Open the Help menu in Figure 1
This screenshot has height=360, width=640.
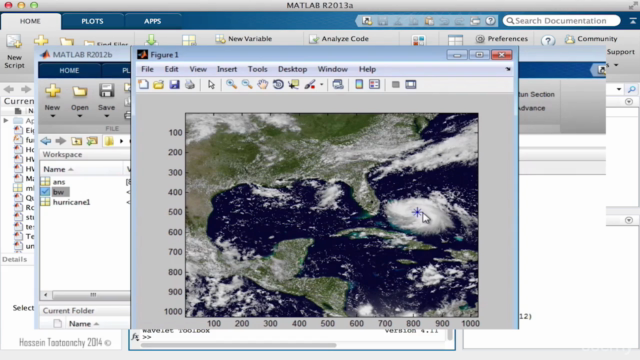[x=367, y=69]
